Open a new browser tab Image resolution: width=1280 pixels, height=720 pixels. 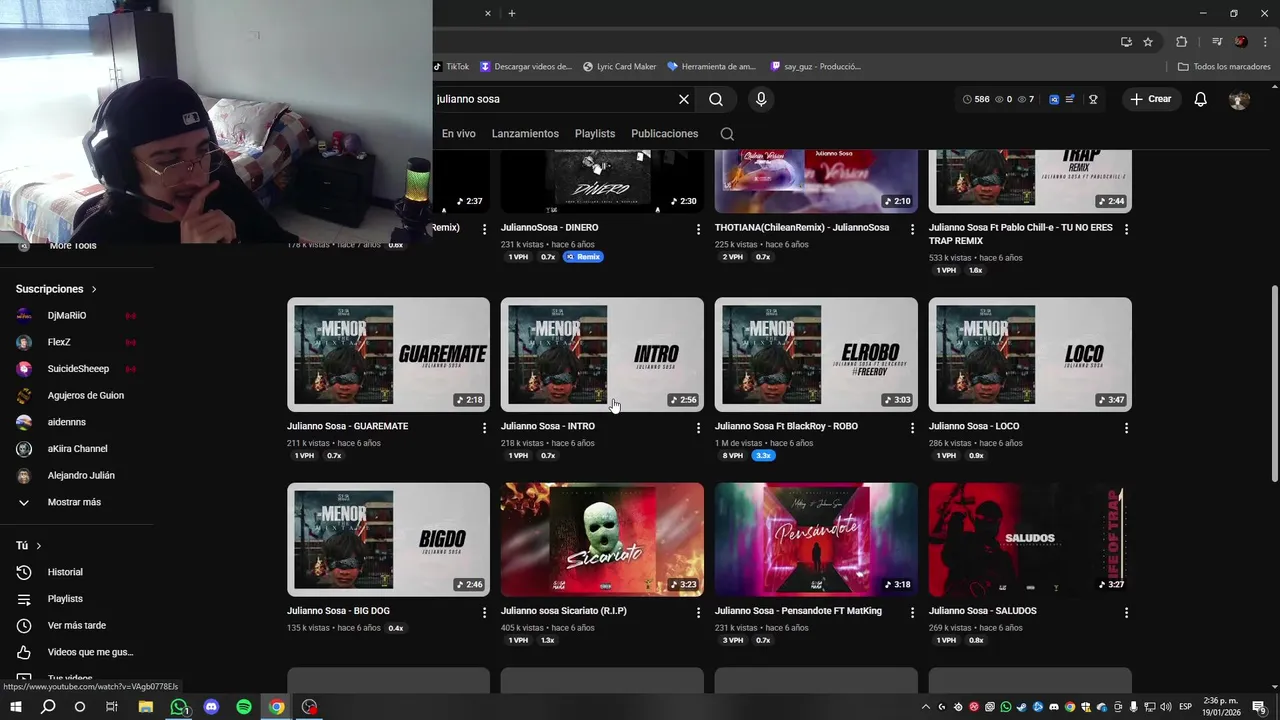point(512,14)
